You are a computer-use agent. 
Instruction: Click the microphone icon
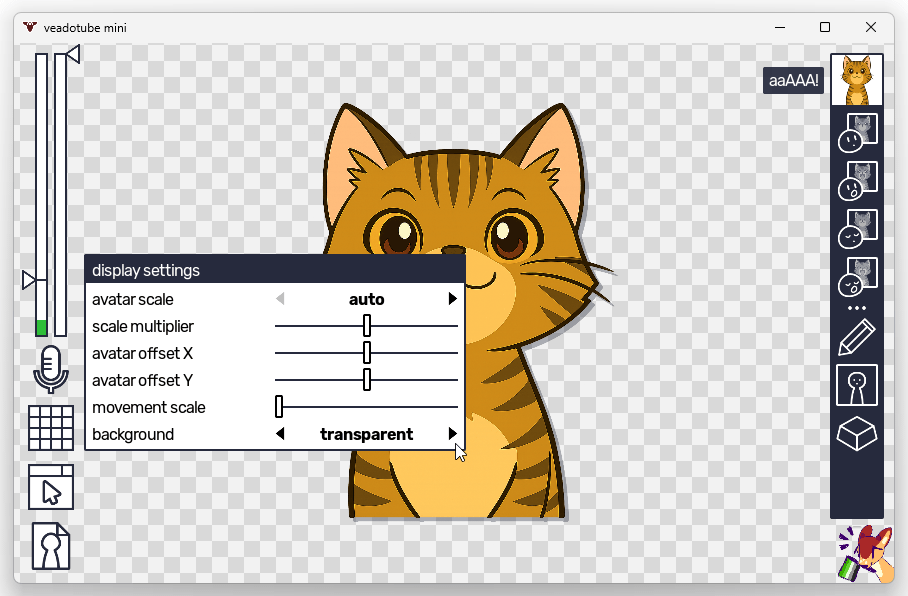50,369
